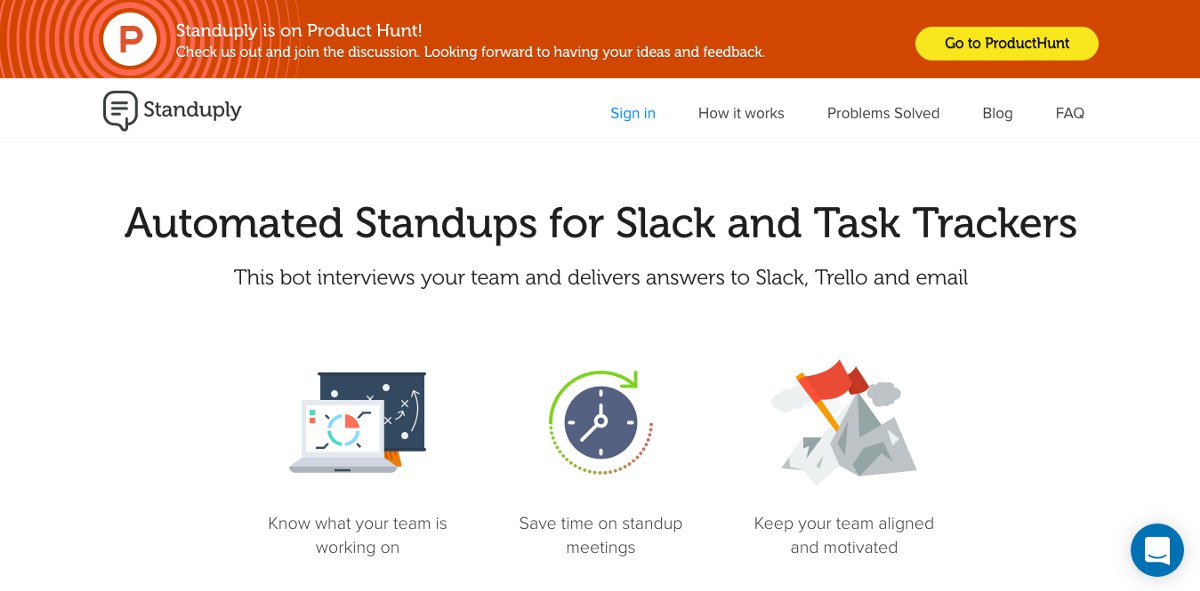Click the Product Hunt P logo icon

[x=131, y=40]
